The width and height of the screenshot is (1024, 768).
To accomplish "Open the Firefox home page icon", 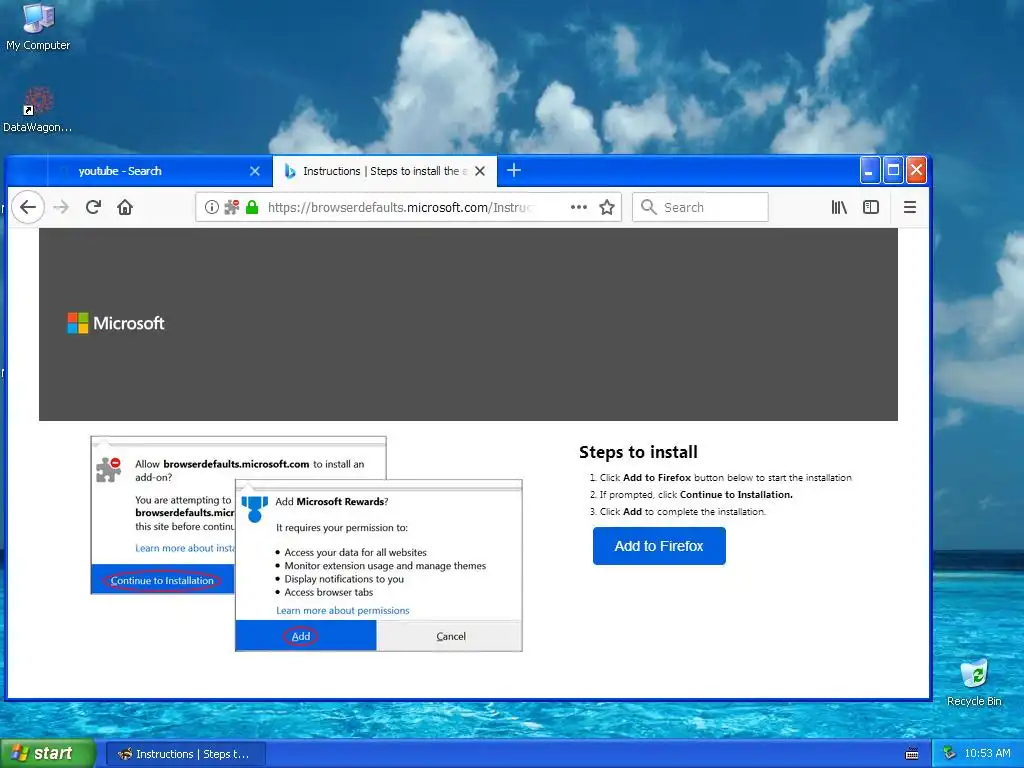I will 125,207.
